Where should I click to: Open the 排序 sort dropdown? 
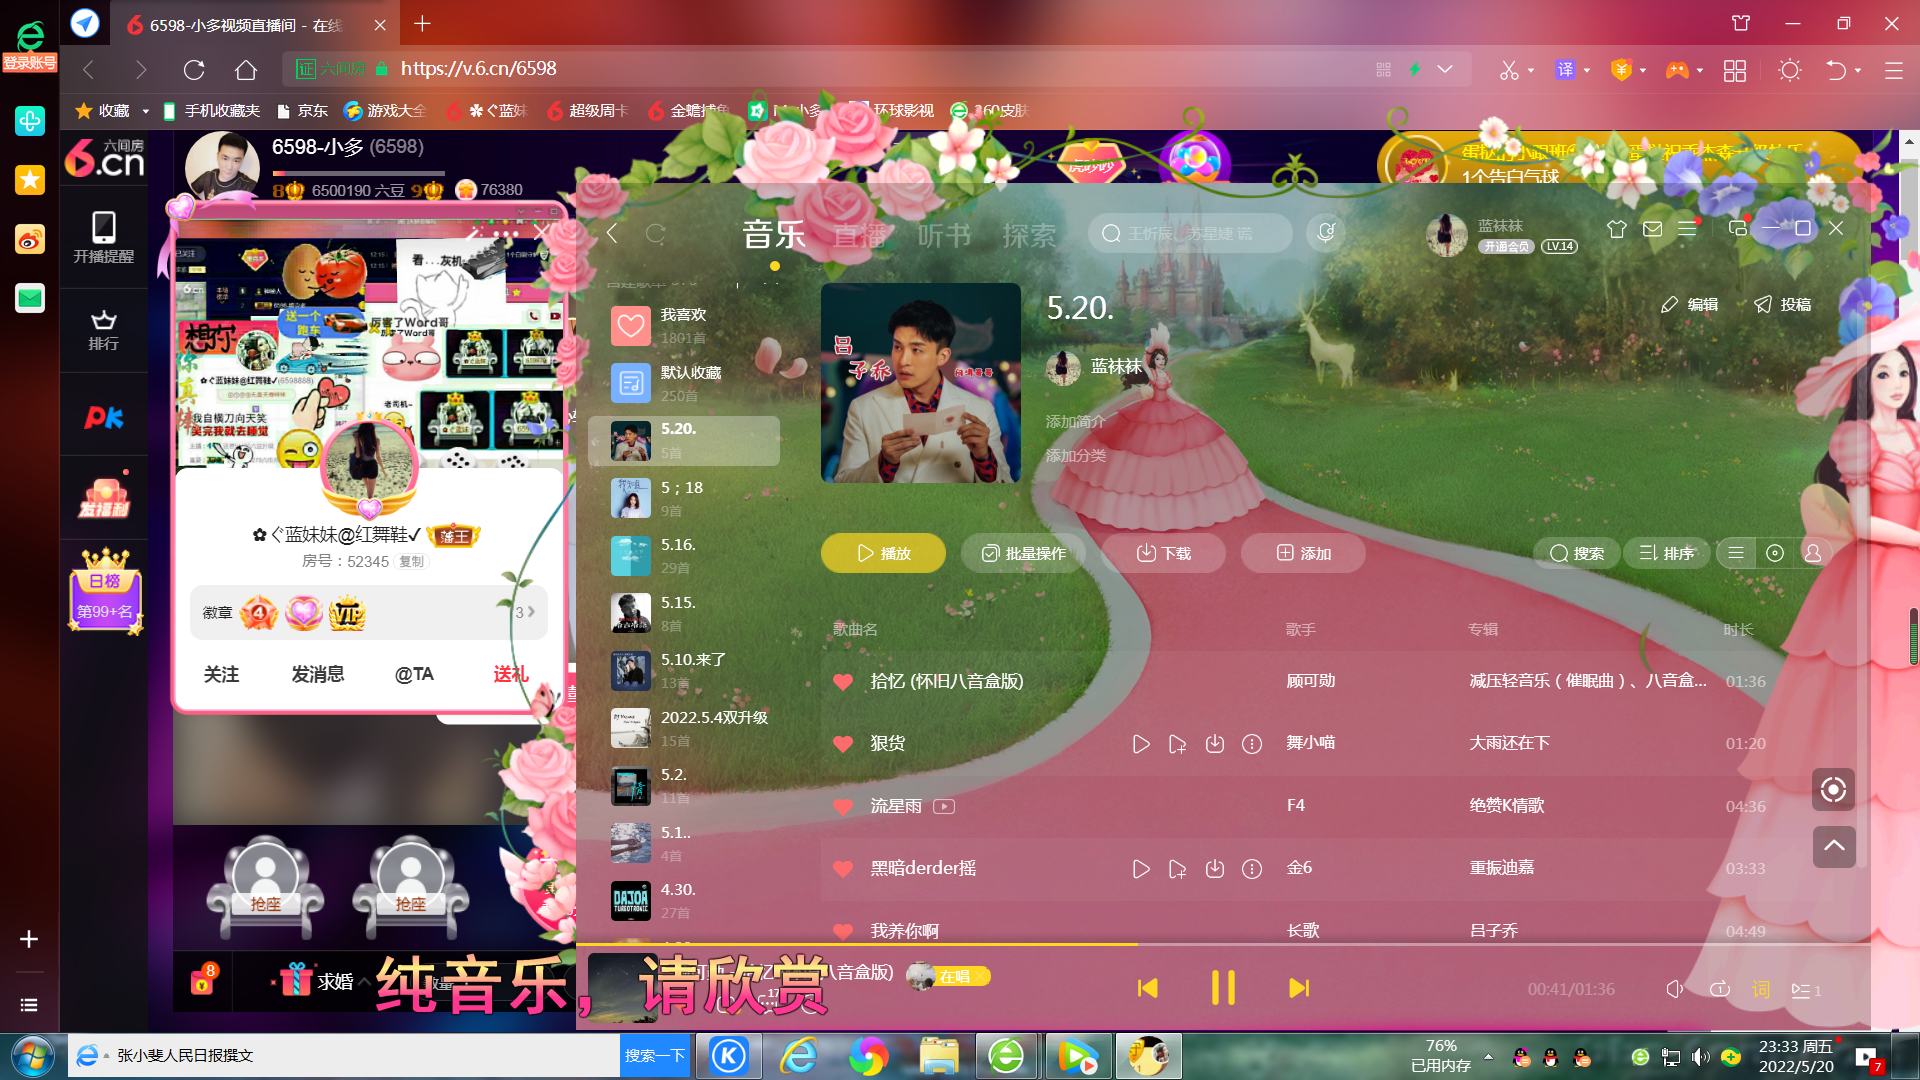tap(1666, 553)
